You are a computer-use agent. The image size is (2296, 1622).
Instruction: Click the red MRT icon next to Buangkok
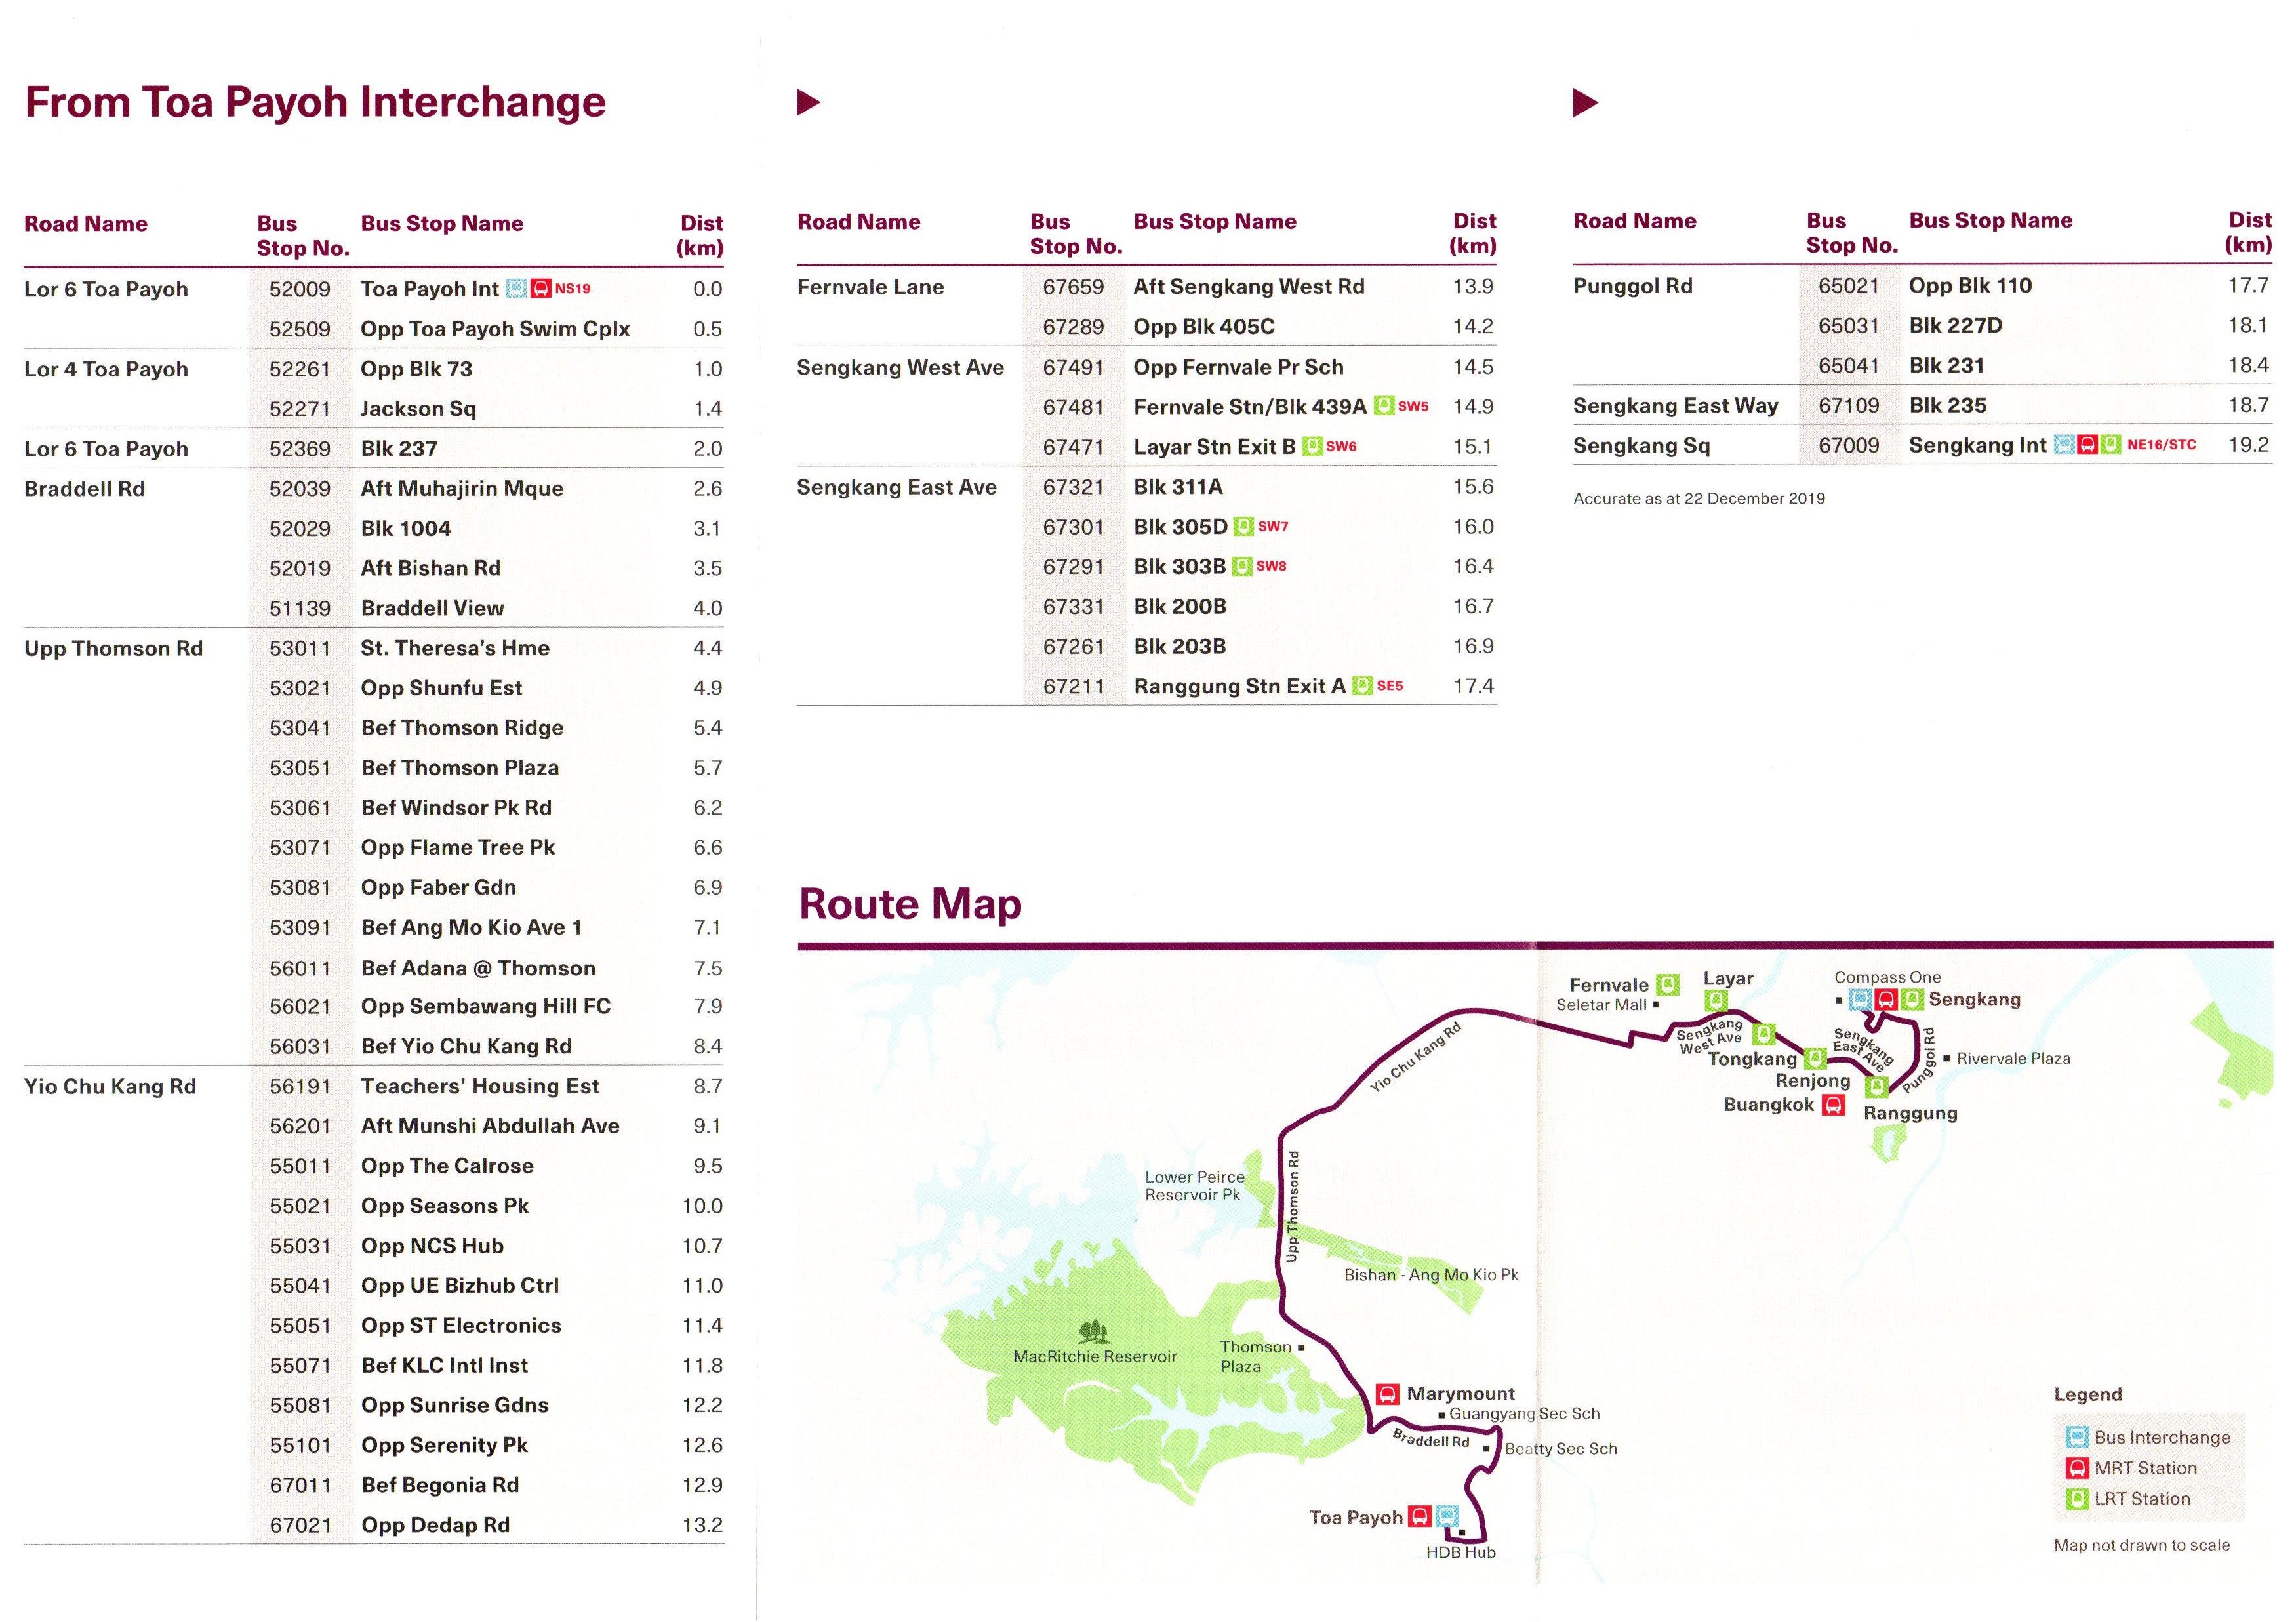pyautogui.click(x=1834, y=1105)
